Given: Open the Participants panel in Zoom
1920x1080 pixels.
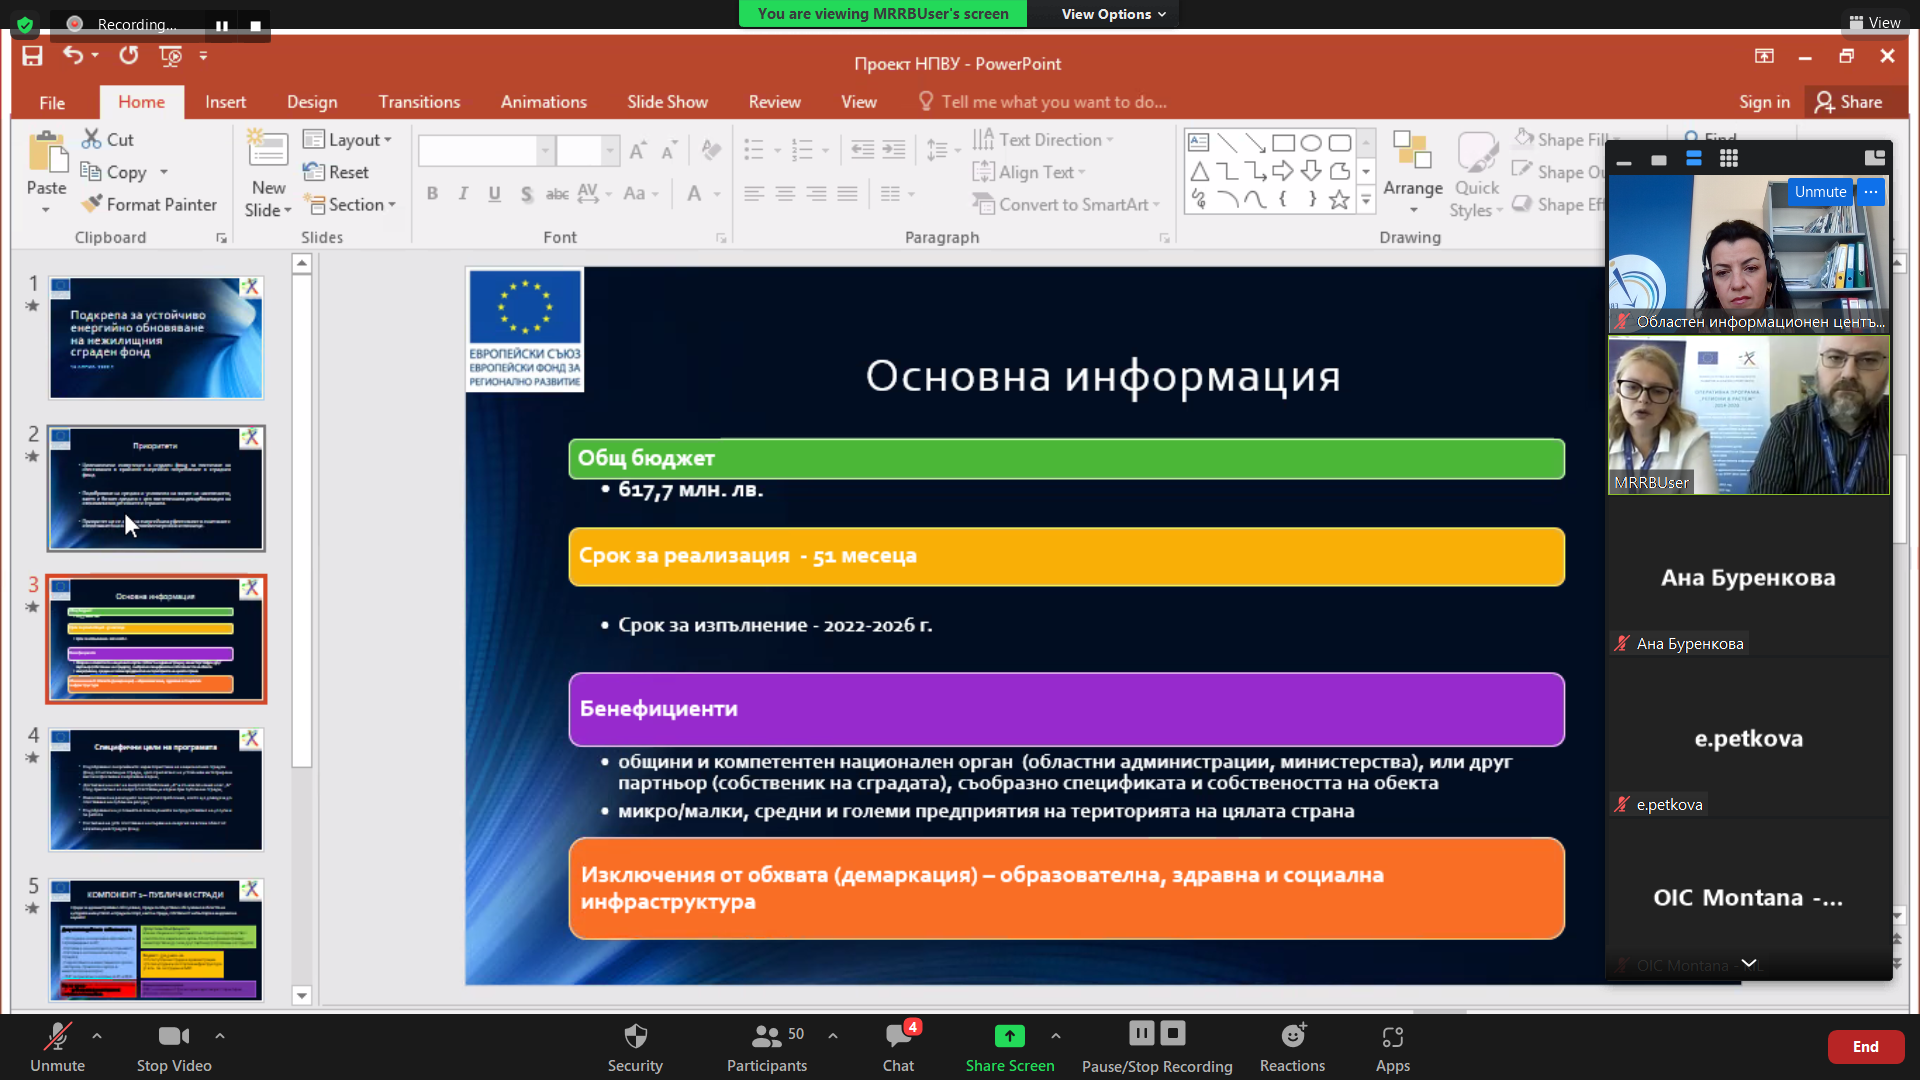Looking at the screenshot, I should (x=767, y=1047).
